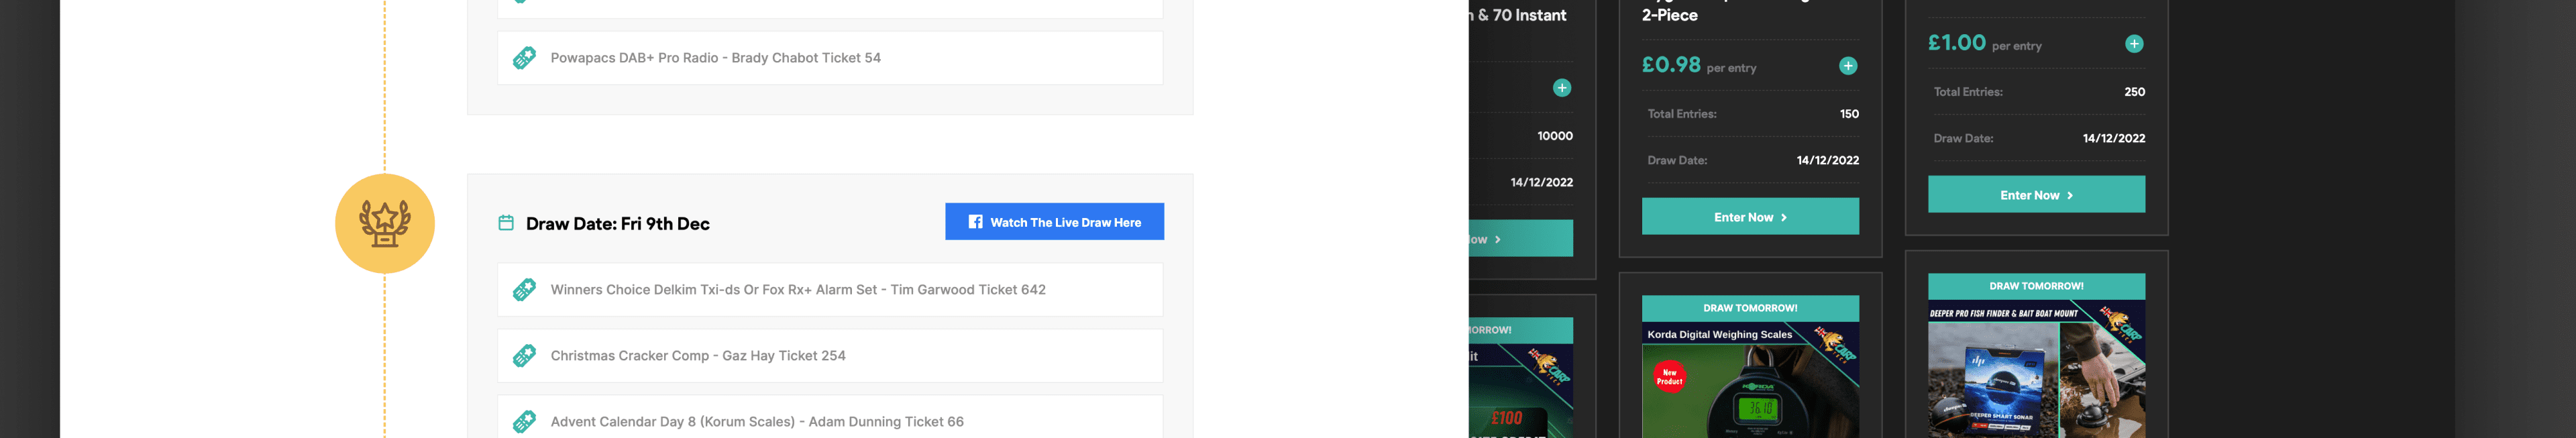2576x438 pixels.
Task: Click the Total Entries value 150
Action: [x=1849, y=114]
